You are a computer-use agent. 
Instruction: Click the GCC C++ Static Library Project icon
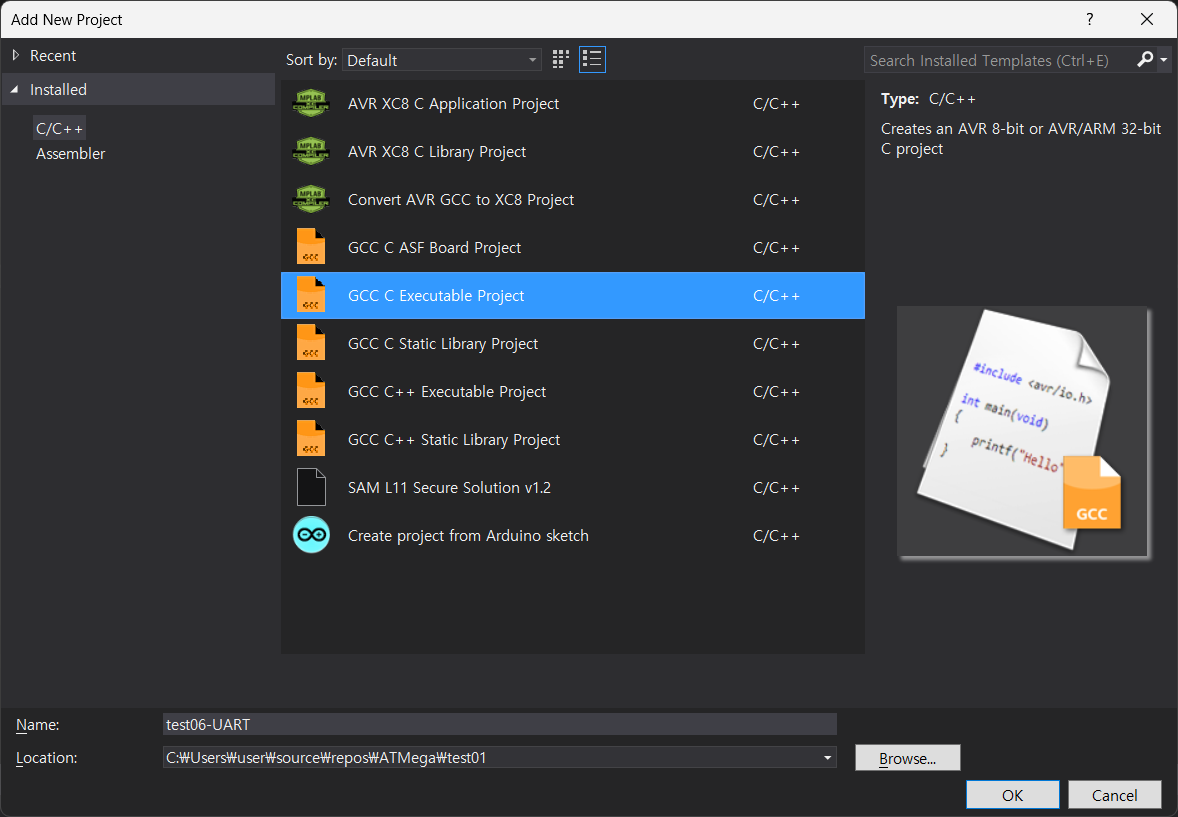click(311, 440)
